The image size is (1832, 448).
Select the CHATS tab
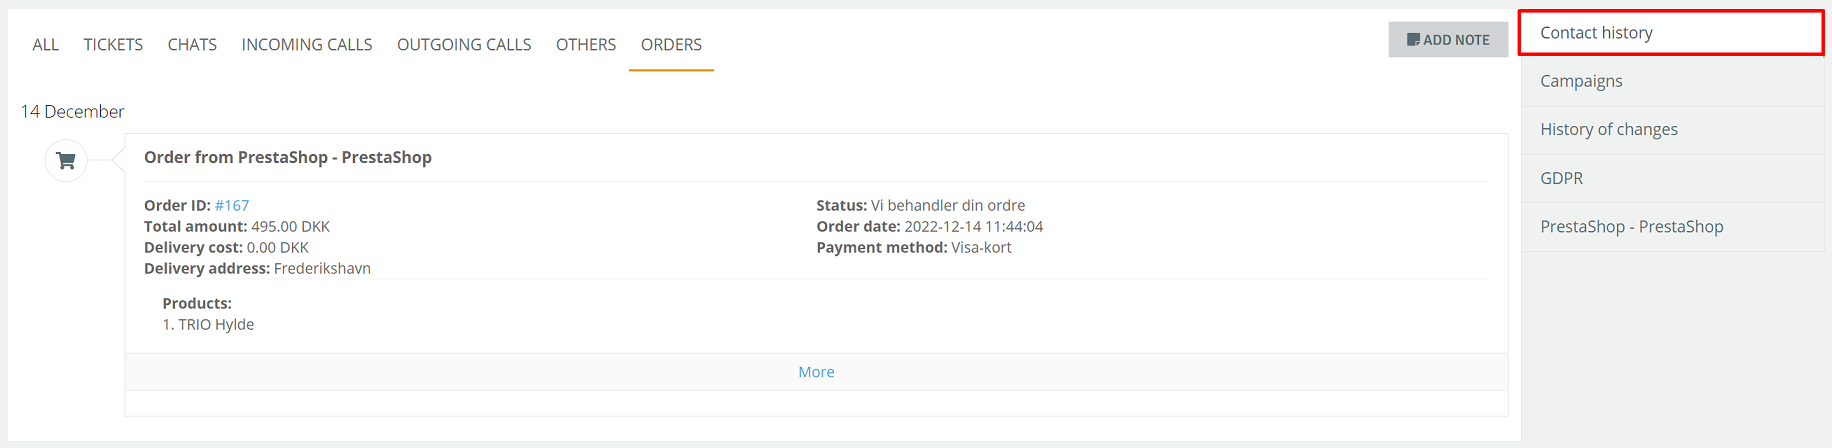192,45
